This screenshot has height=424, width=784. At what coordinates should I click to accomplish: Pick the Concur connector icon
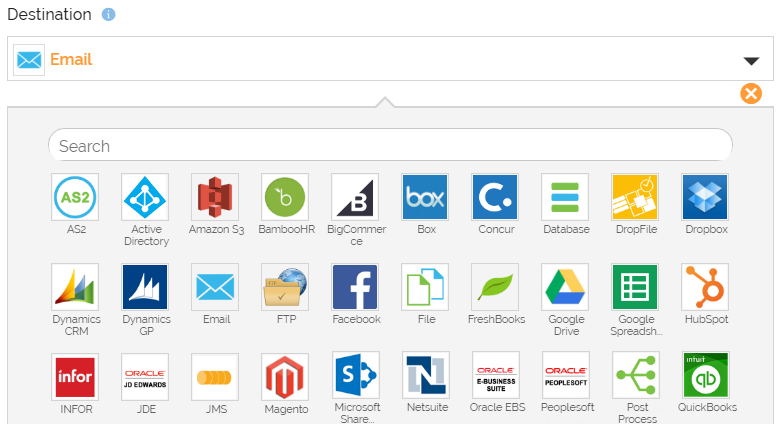click(x=495, y=197)
